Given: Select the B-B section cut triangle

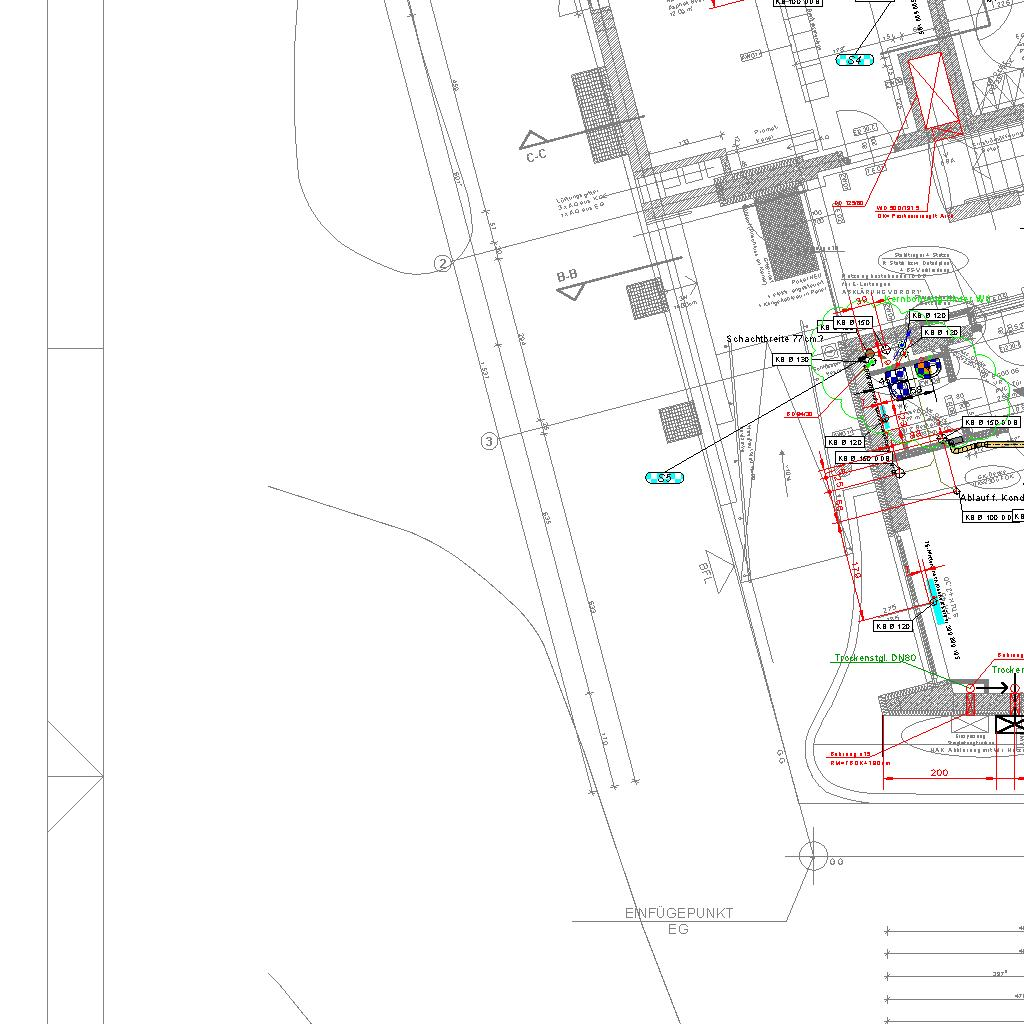Looking at the screenshot, I should [570, 291].
